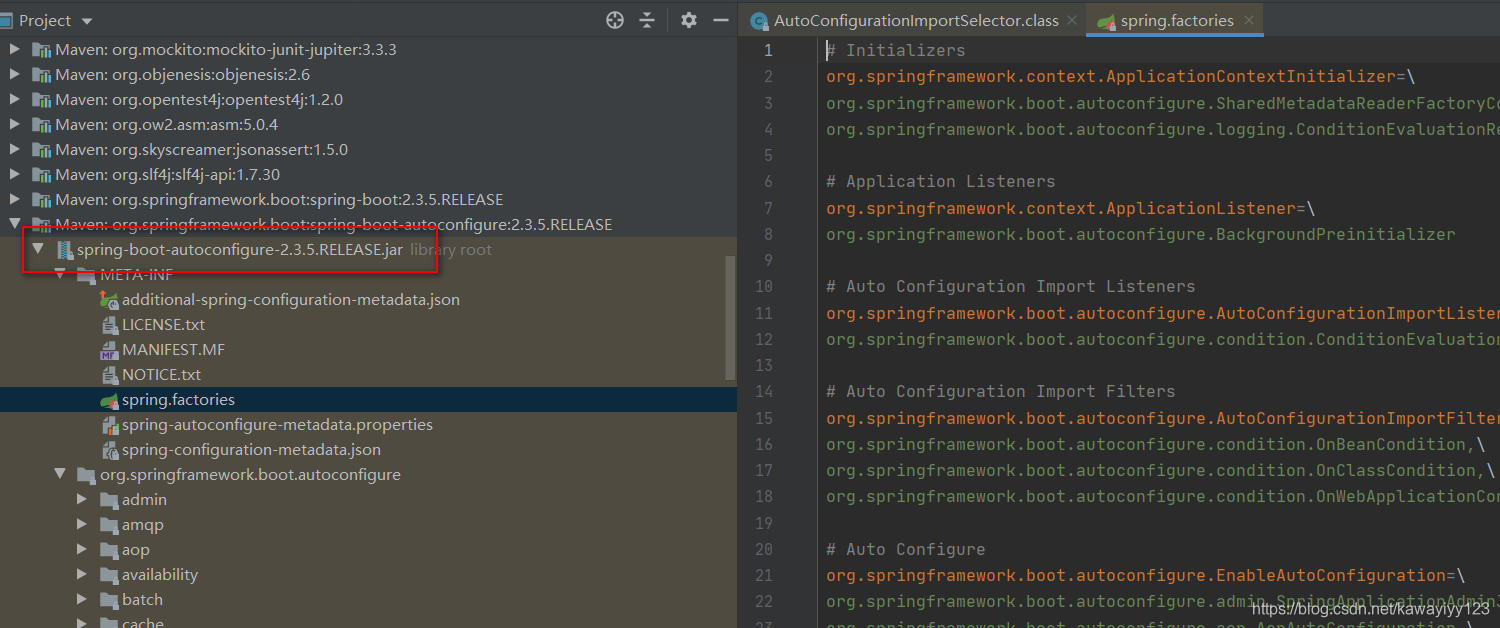Click the OnBeanCondition line

tap(1155, 444)
